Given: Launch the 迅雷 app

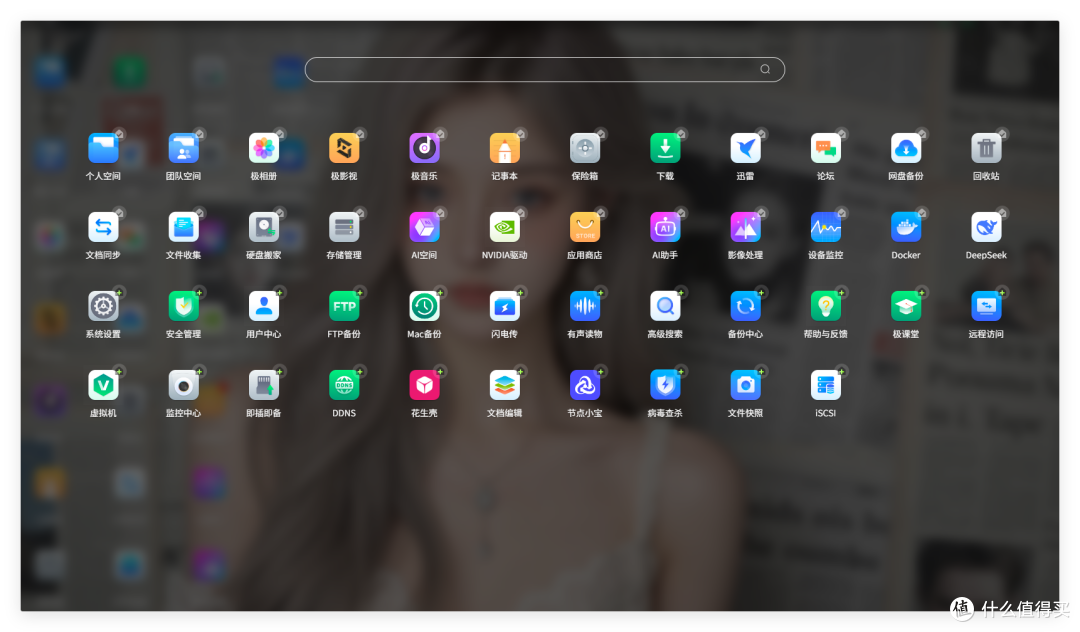Looking at the screenshot, I should (745, 148).
